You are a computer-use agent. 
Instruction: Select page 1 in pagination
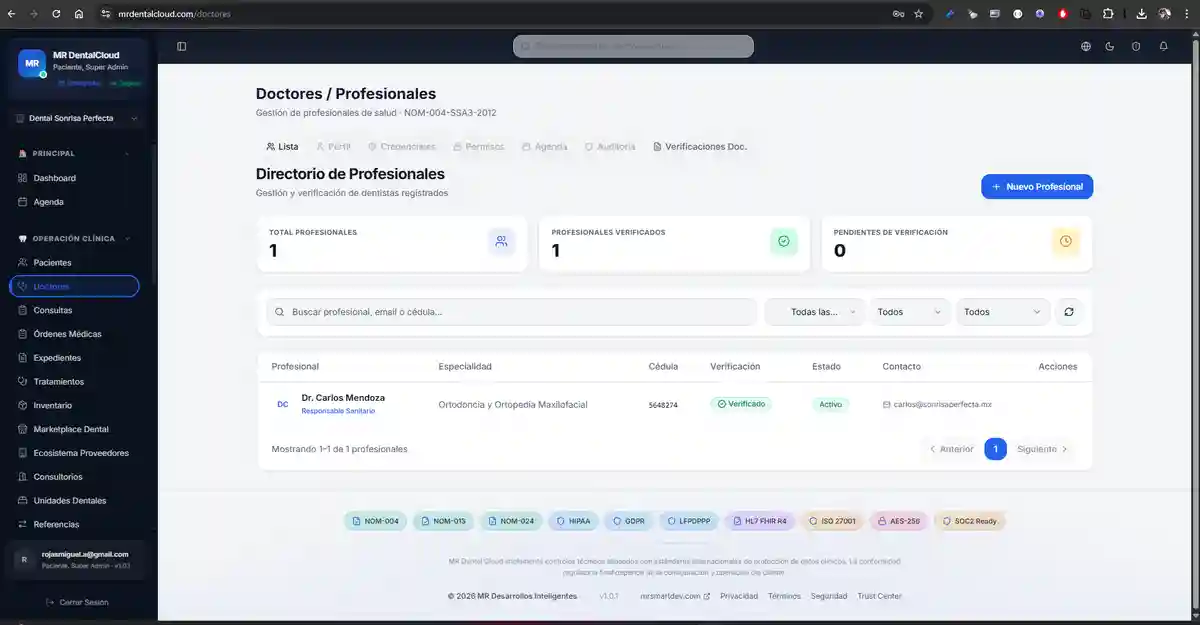click(995, 449)
